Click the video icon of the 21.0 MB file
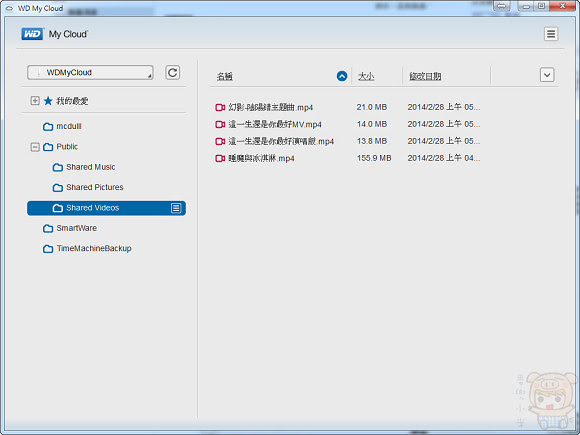Screen dimensions: 580x435 click(220, 107)
